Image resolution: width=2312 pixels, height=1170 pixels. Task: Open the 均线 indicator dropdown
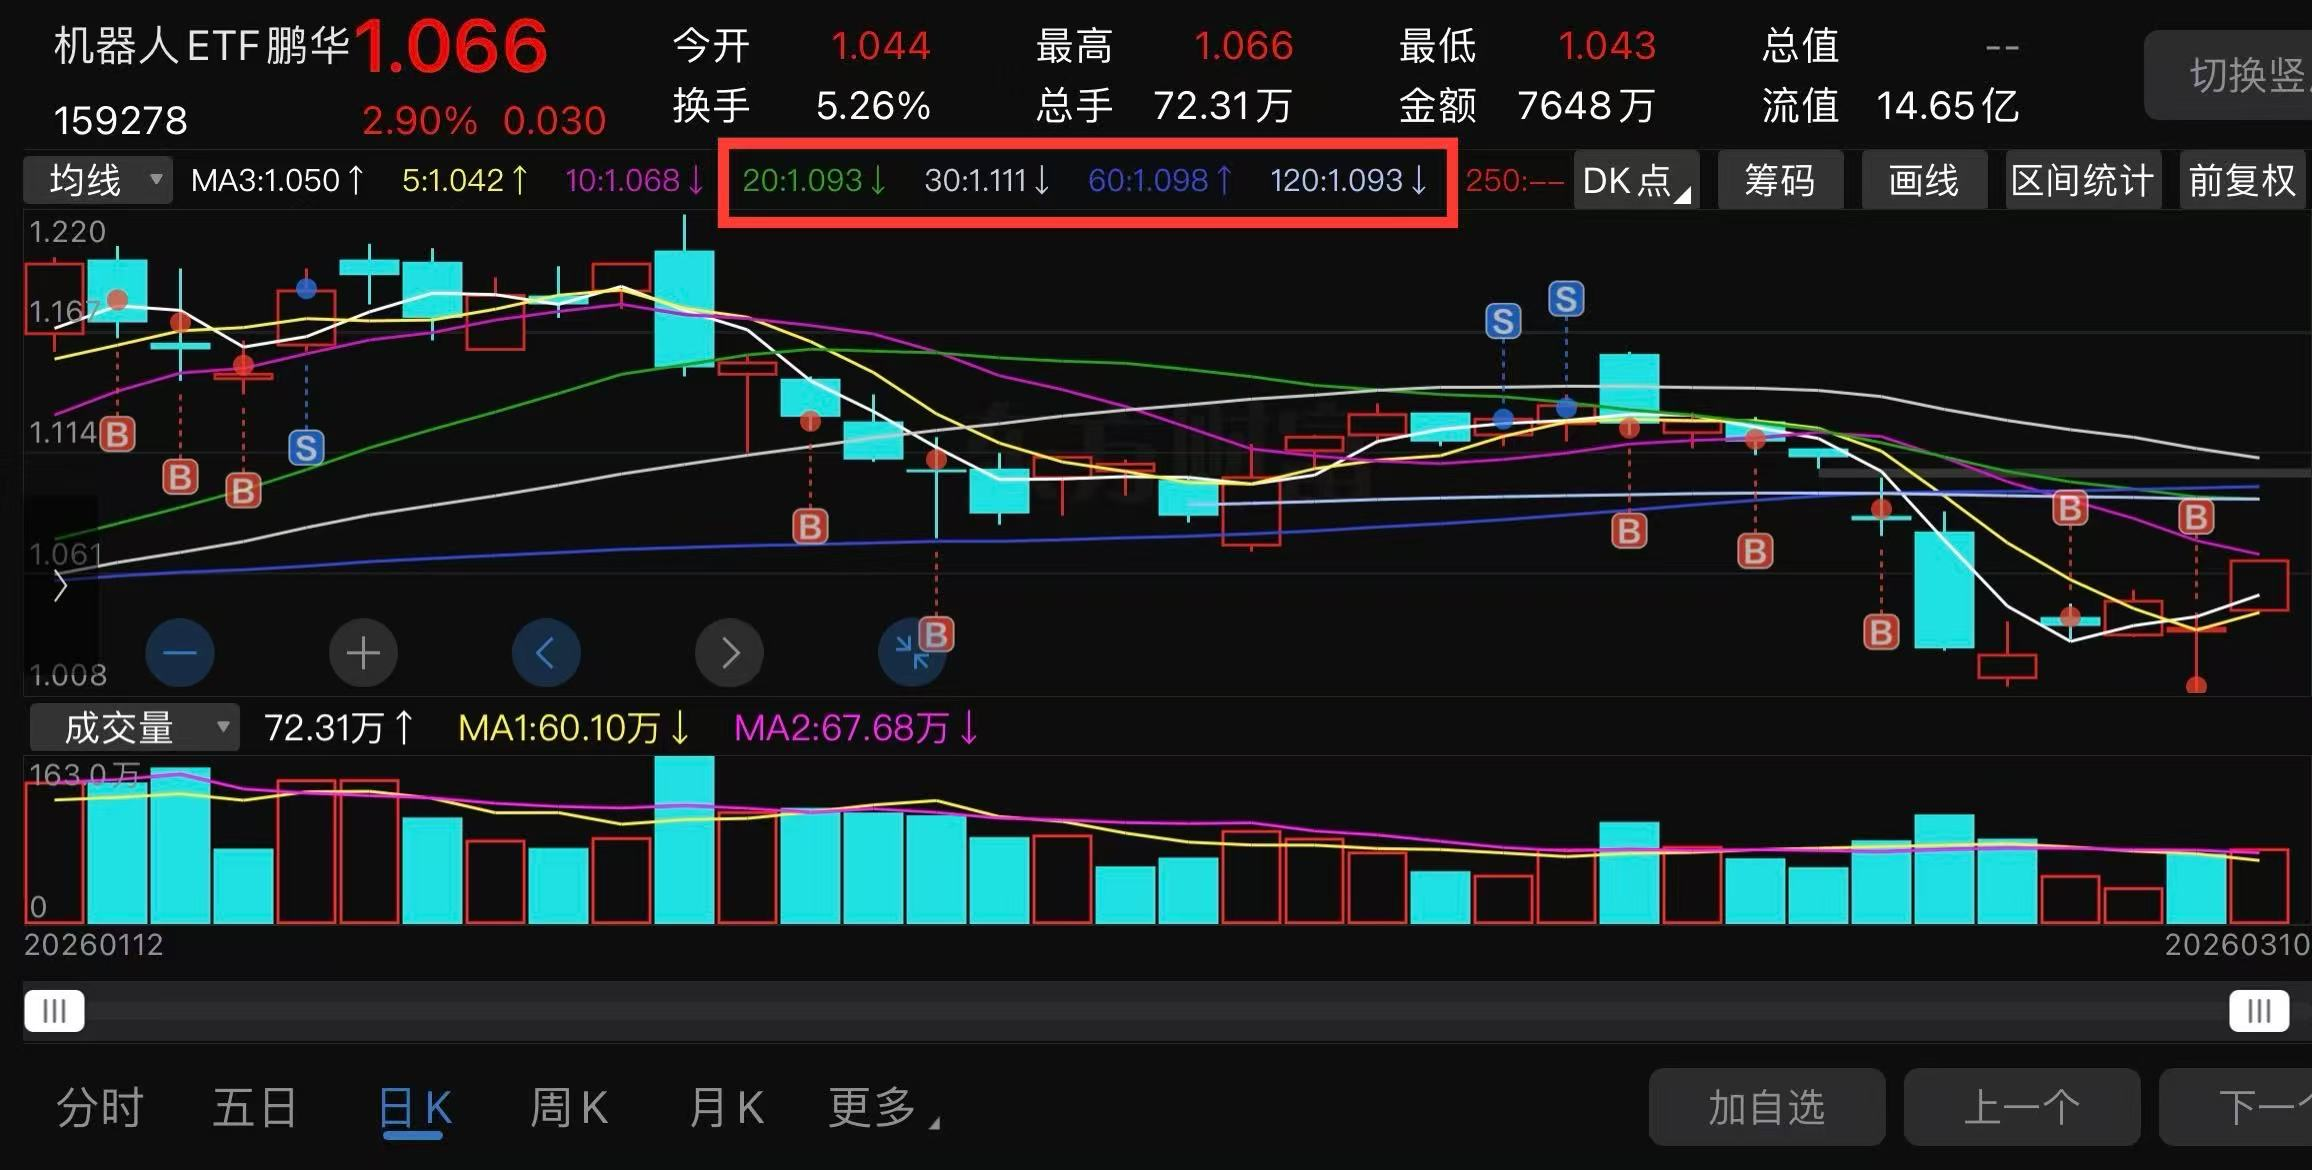[98, 181]
